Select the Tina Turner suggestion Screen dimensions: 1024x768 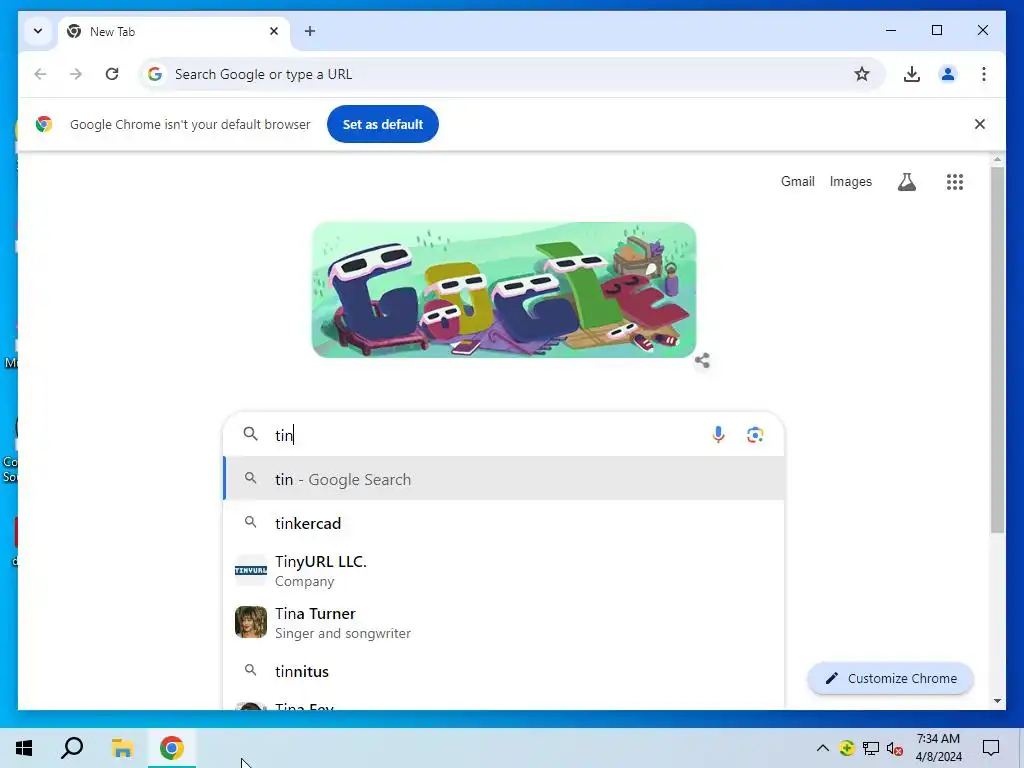tap(504, 622)
